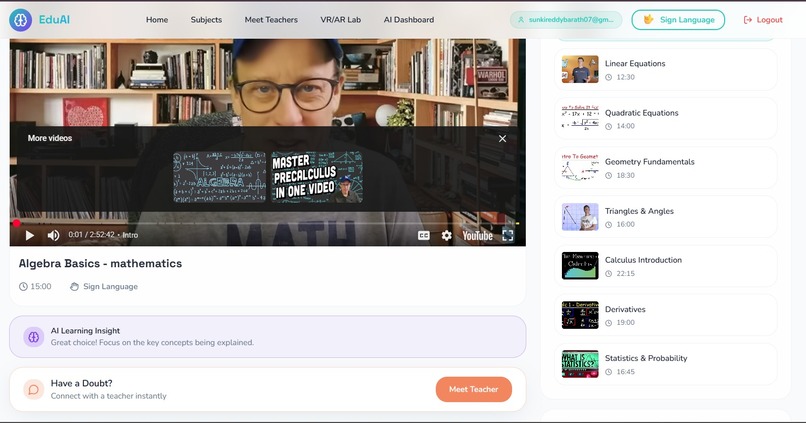Open Master Precalculus In One Video thumbnail
Viewport: 806px width, 423px height.
coord(317,177)
